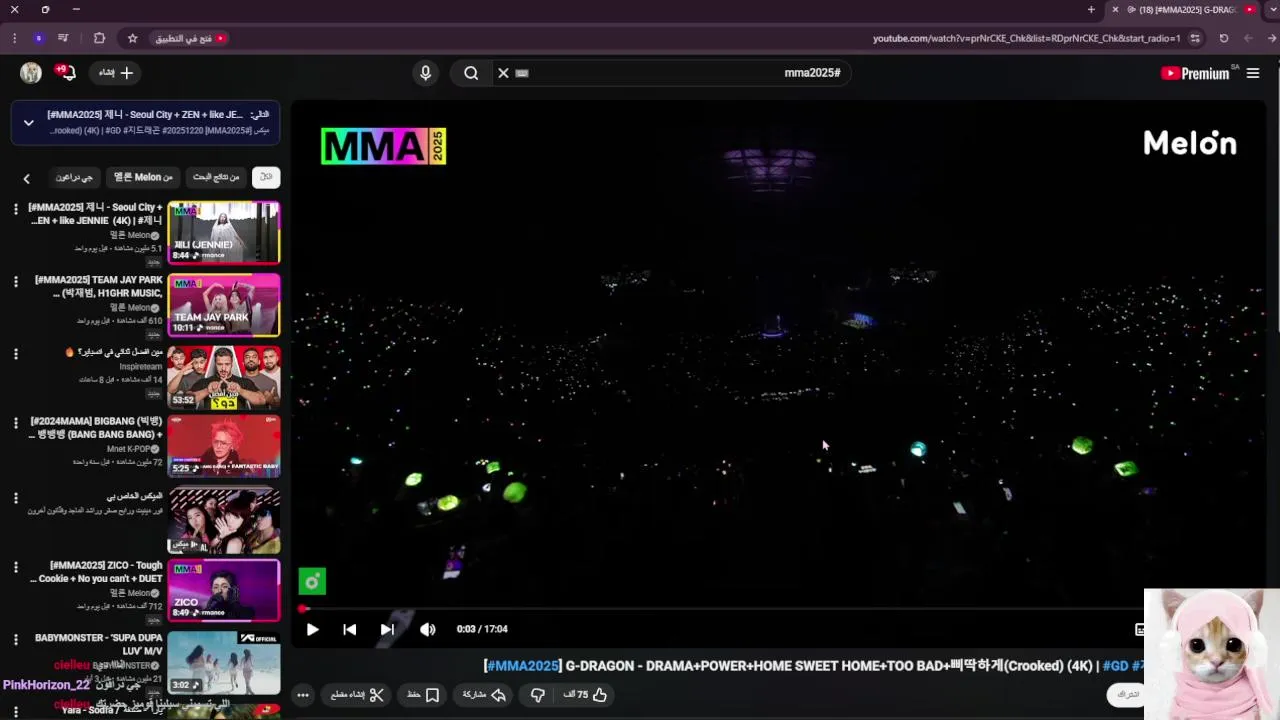Viewport: 1280px width, 720px height.
Task: Open the BIGBANG 2024MAMA video thumbnail
Action: pyautogui.click(x=224, y=446)
